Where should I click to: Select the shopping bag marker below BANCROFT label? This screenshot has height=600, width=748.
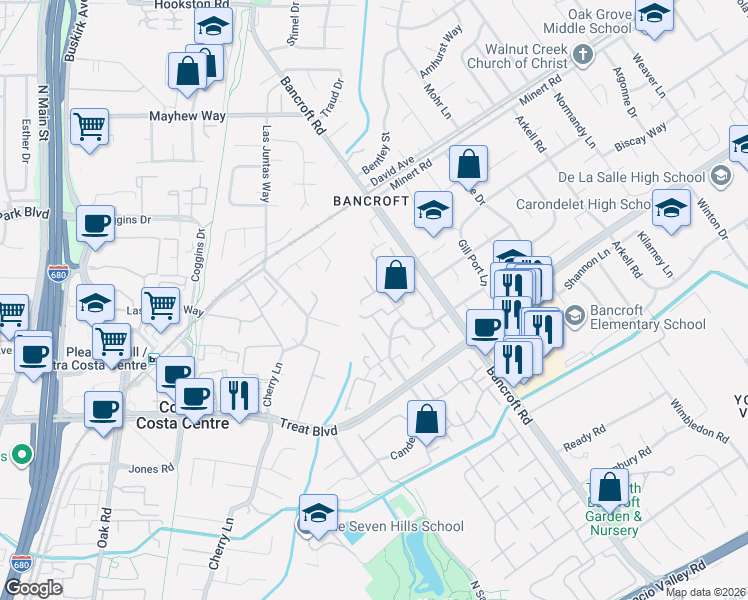tap(395, 275)
